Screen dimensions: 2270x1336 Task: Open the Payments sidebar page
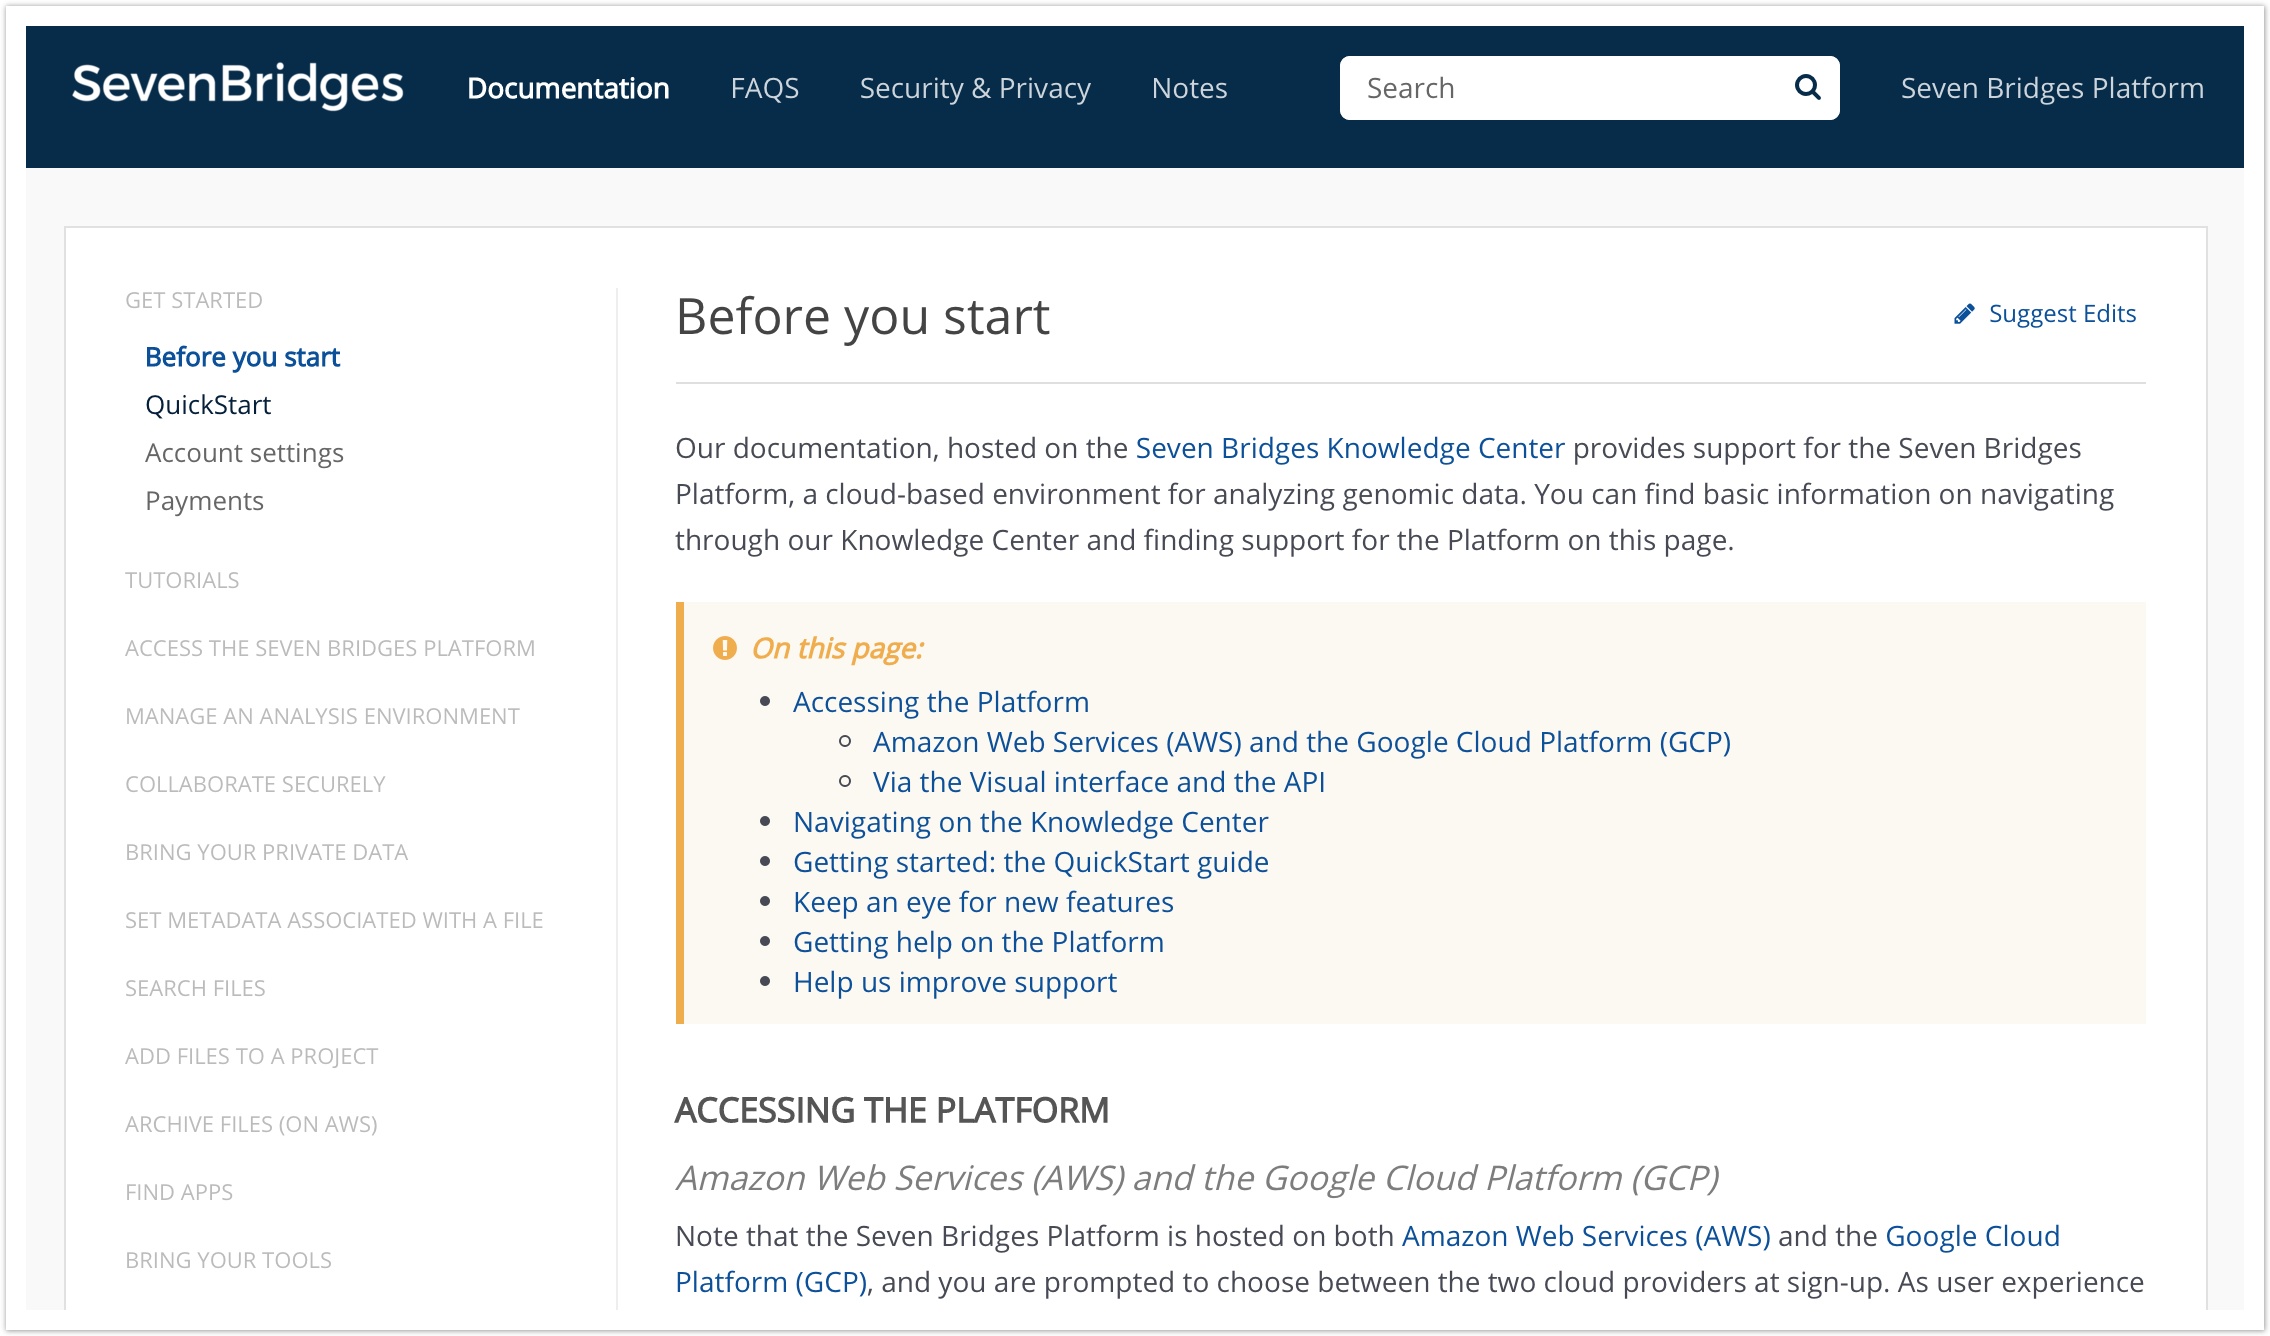[204, 501]
